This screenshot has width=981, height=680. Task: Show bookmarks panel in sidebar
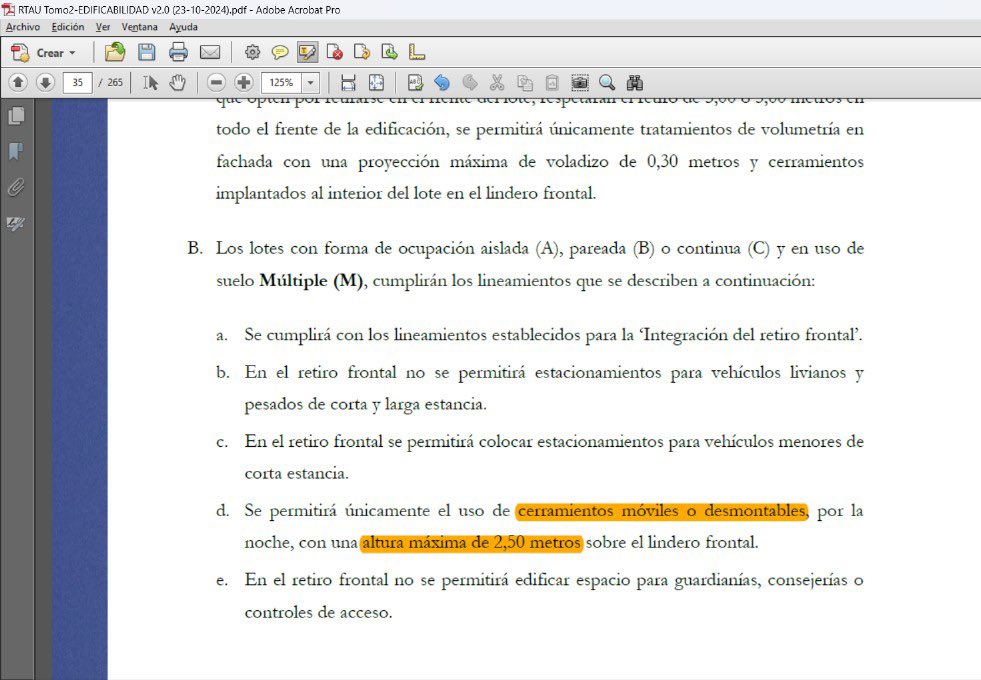click(16, 151)
